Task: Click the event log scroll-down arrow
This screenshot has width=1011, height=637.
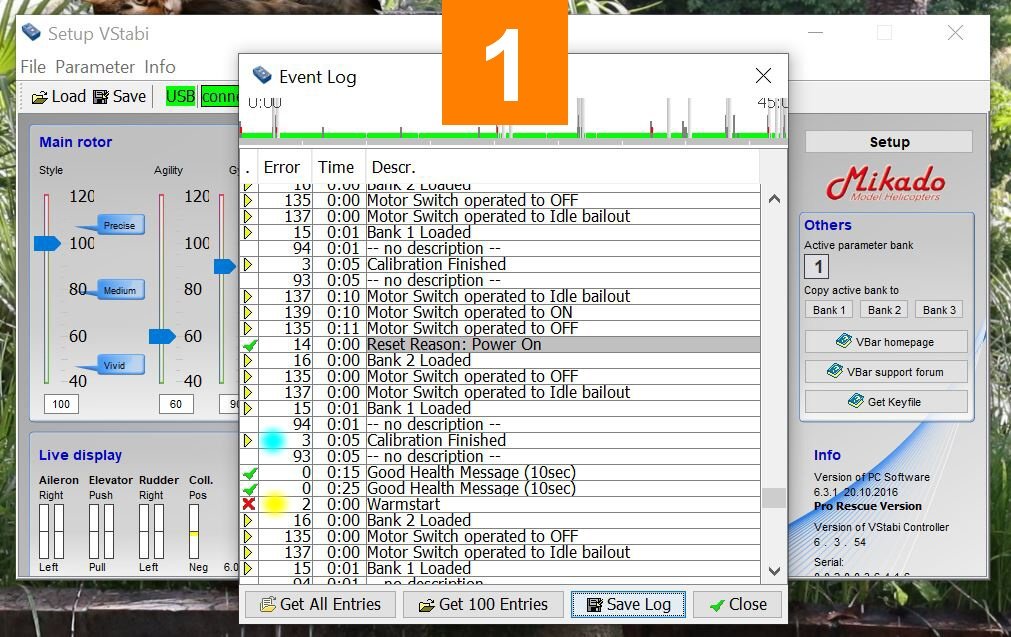Action: [x=774, y=571]
